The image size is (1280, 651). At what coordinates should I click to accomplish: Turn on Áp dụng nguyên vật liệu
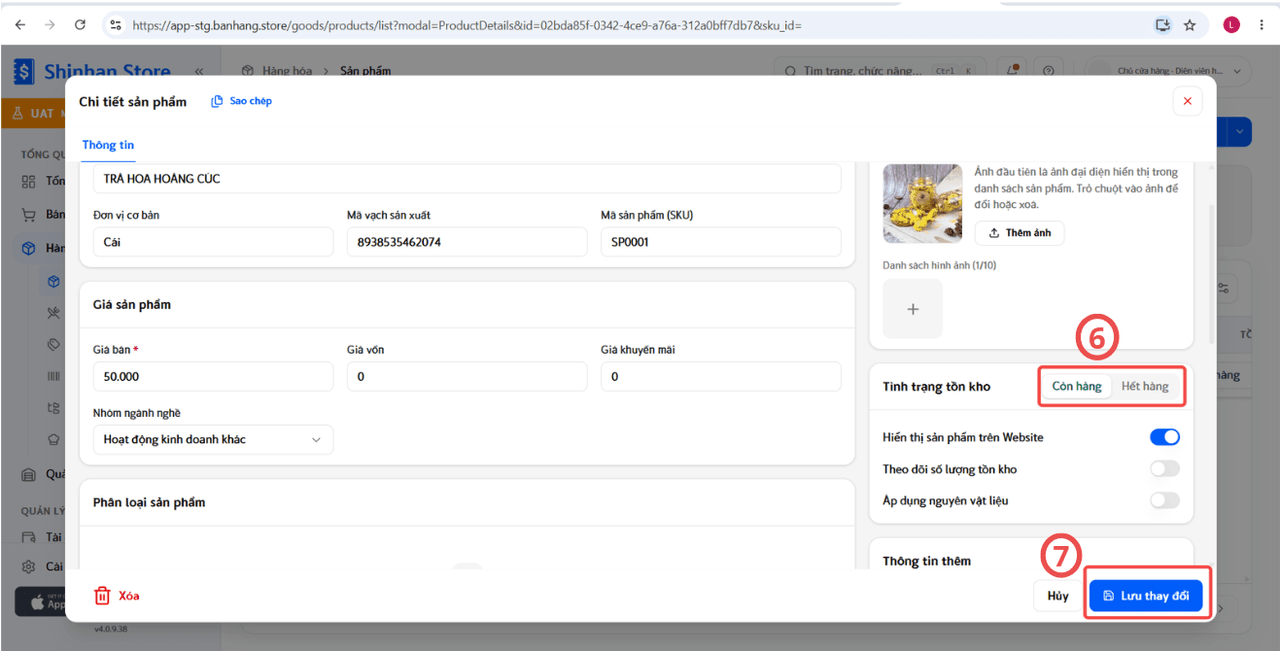pyautogui.click(x=1164, y=500)
